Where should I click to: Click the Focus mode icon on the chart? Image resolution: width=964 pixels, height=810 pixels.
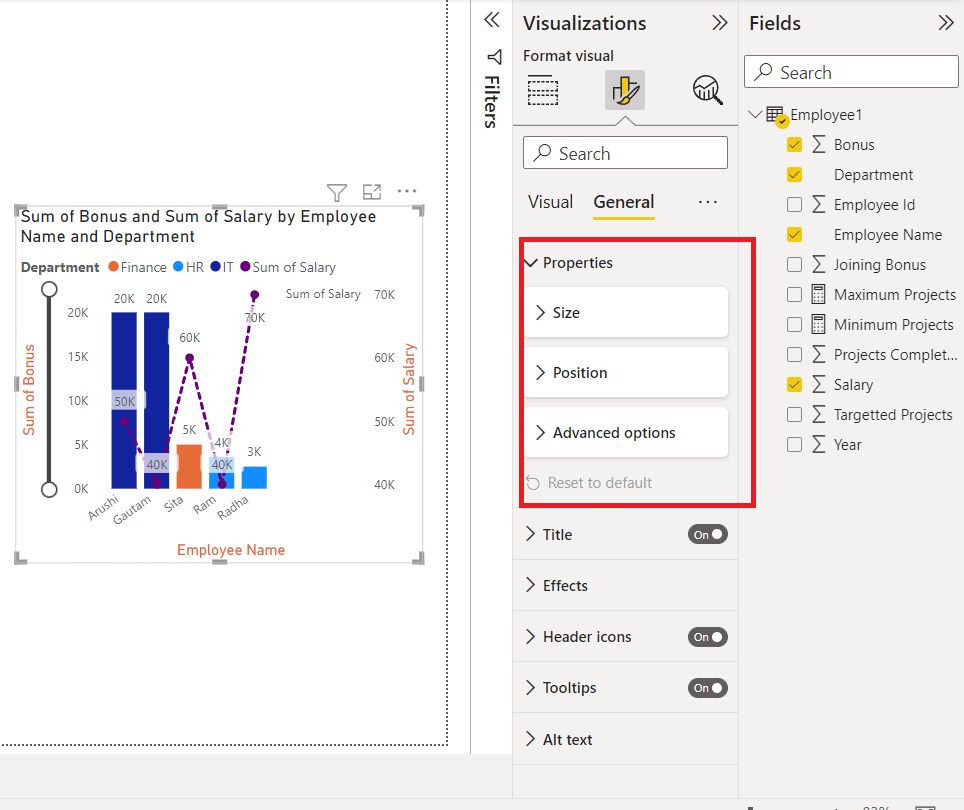pyautogui.click(x=372, y=192)
